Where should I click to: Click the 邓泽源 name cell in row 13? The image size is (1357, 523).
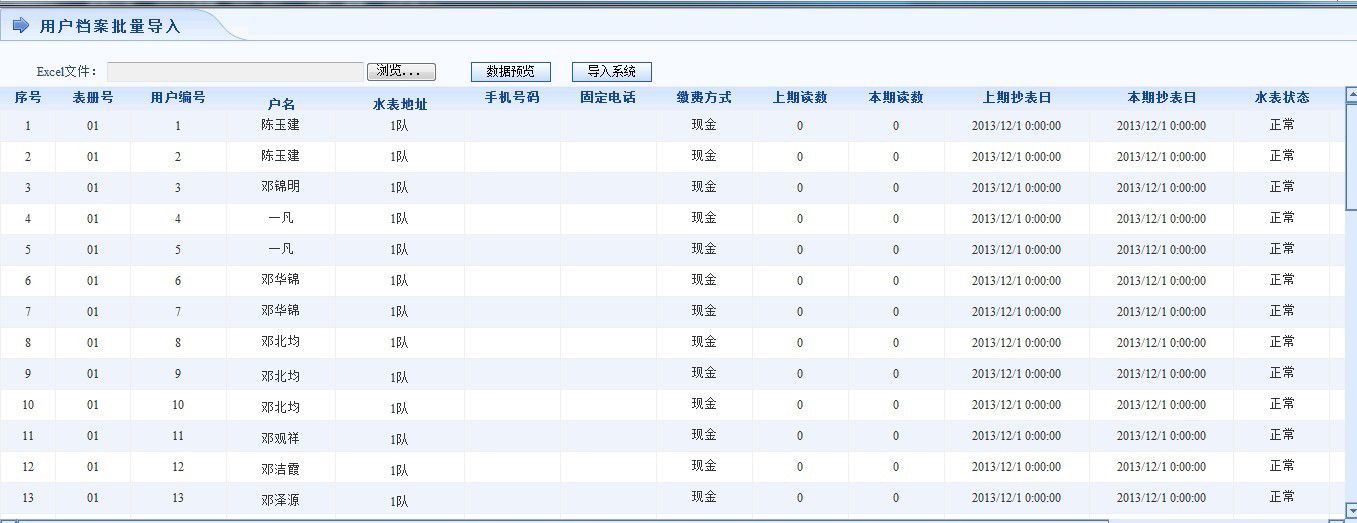(x=281, y=500)
